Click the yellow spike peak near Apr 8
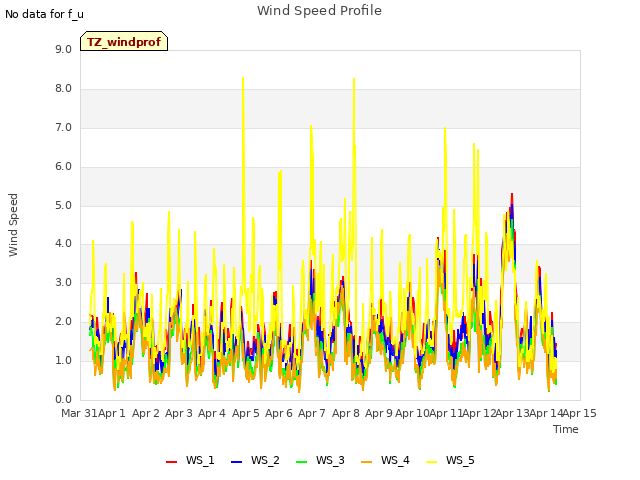The image size is (640, 480). [x=354, y=79]
